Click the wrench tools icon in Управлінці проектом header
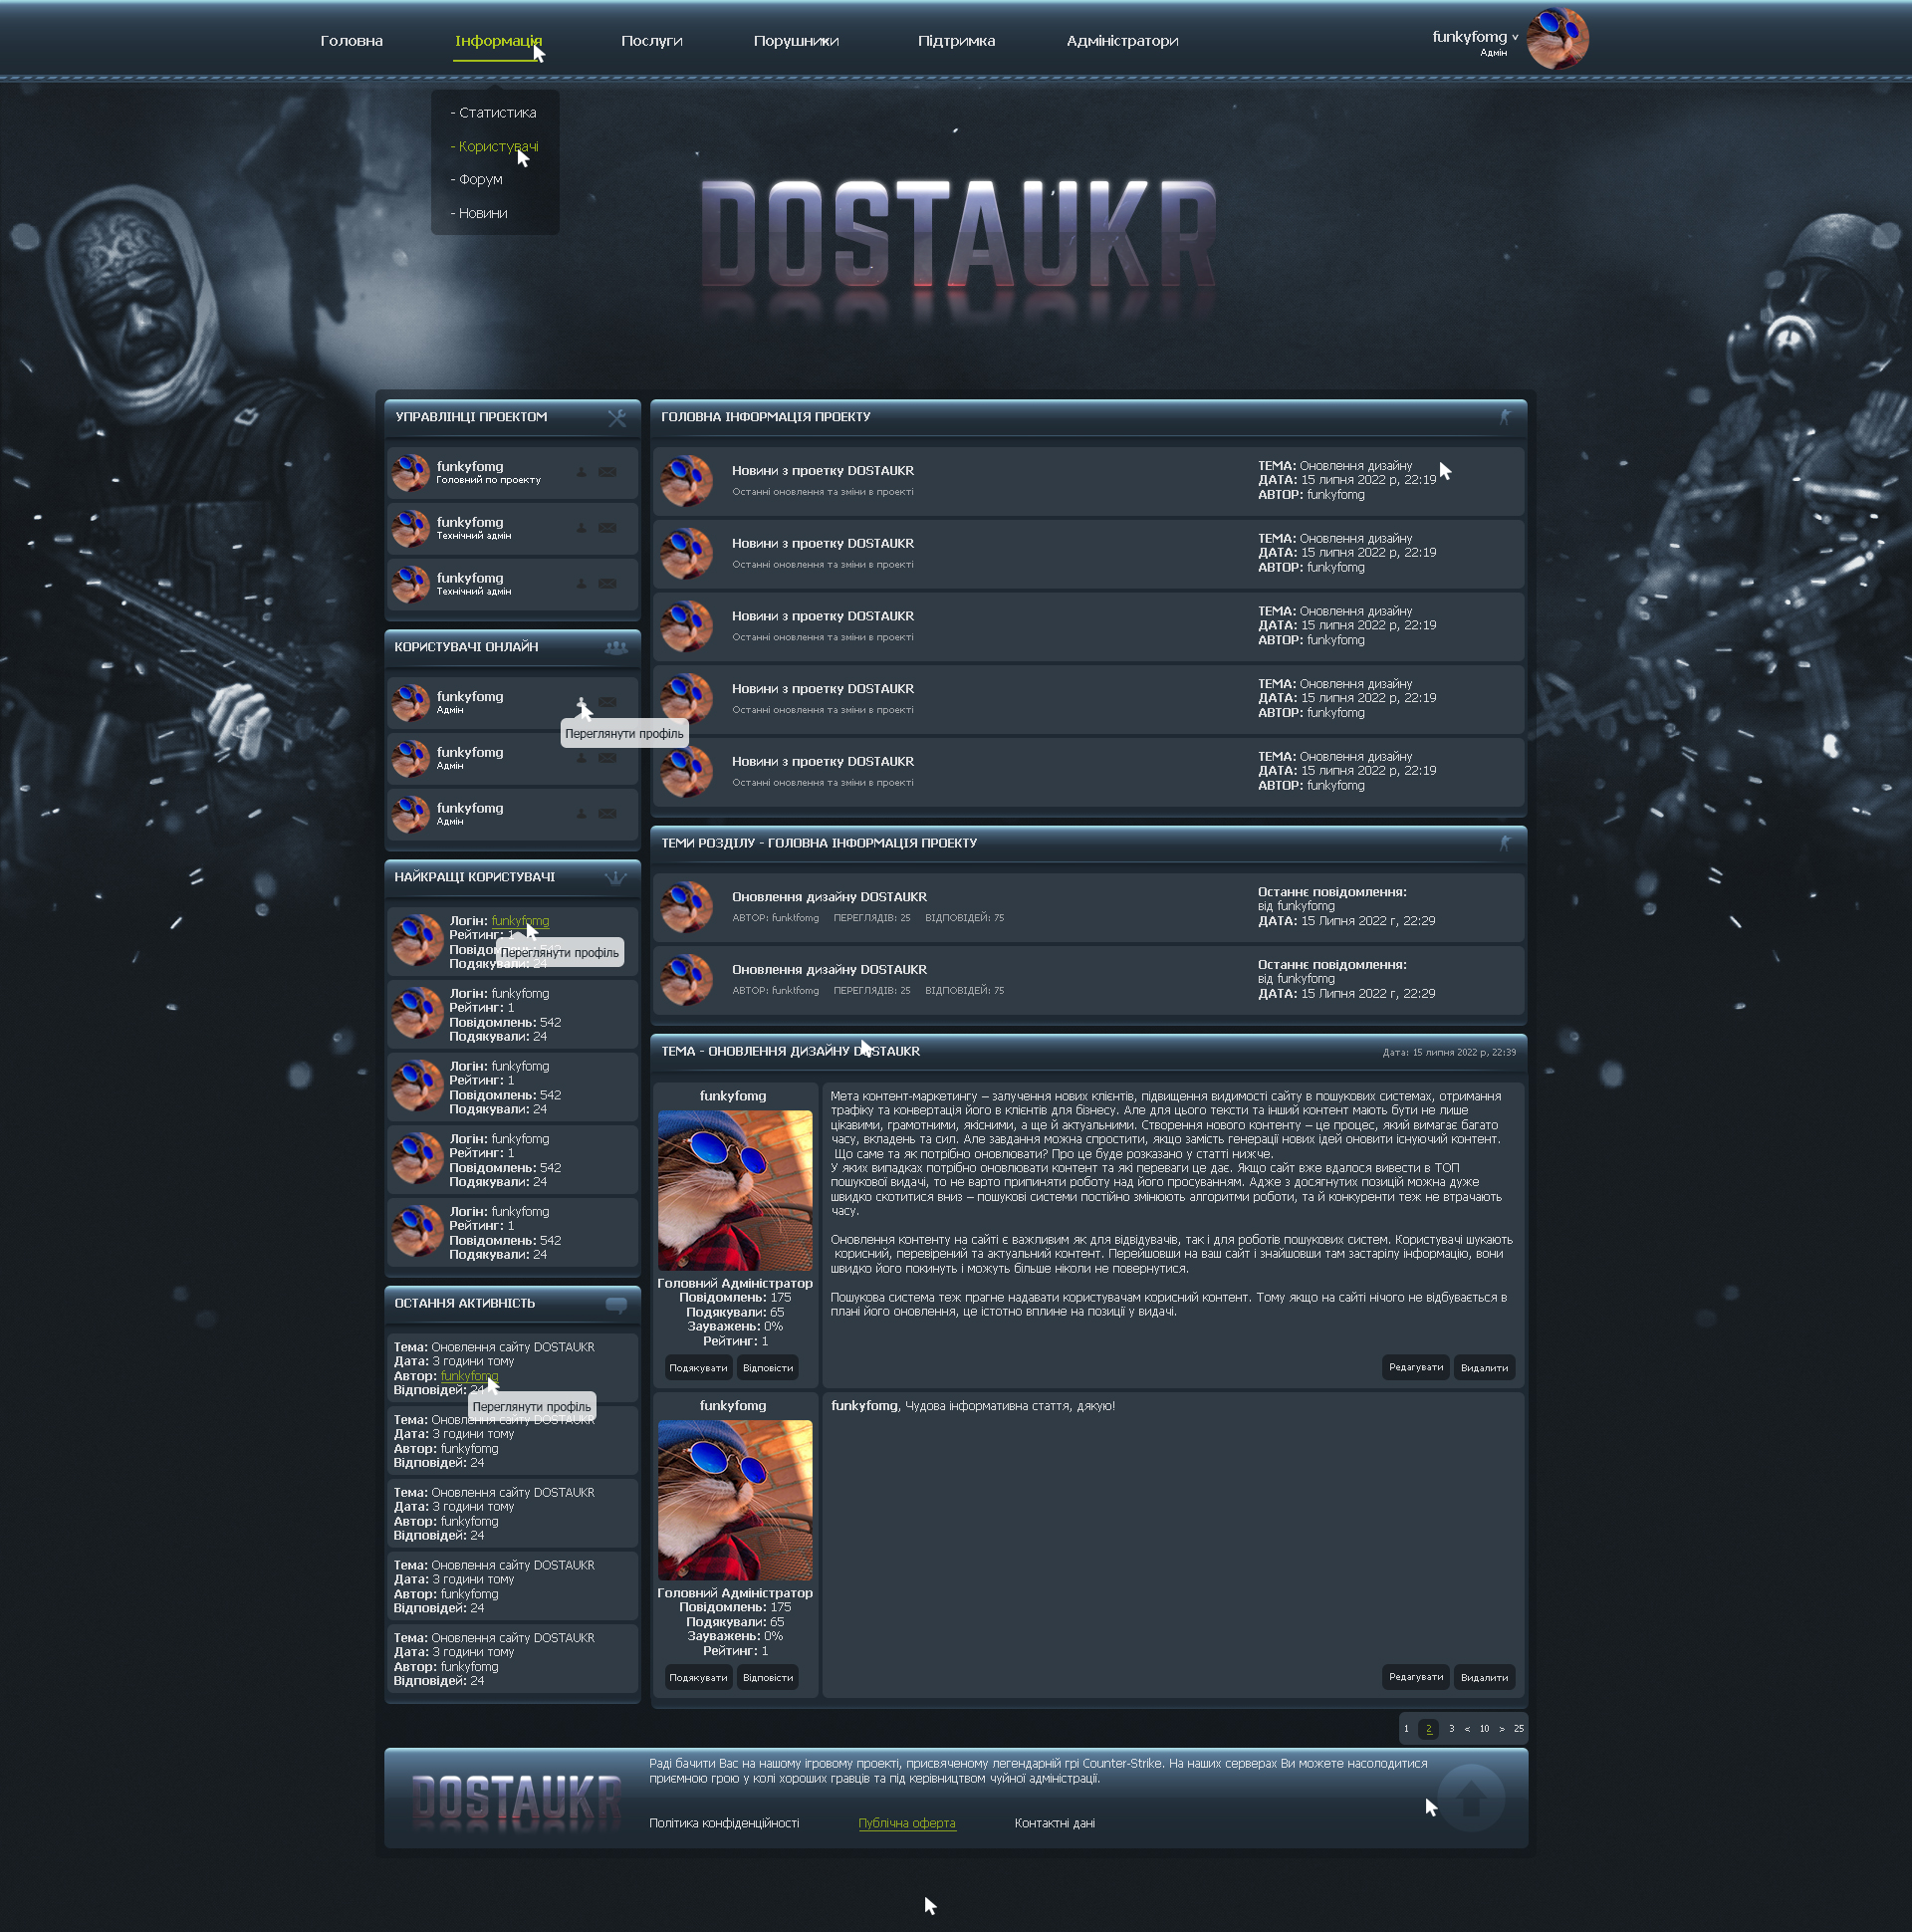This screenshot has width=1912, height=1932. [617, 418]
